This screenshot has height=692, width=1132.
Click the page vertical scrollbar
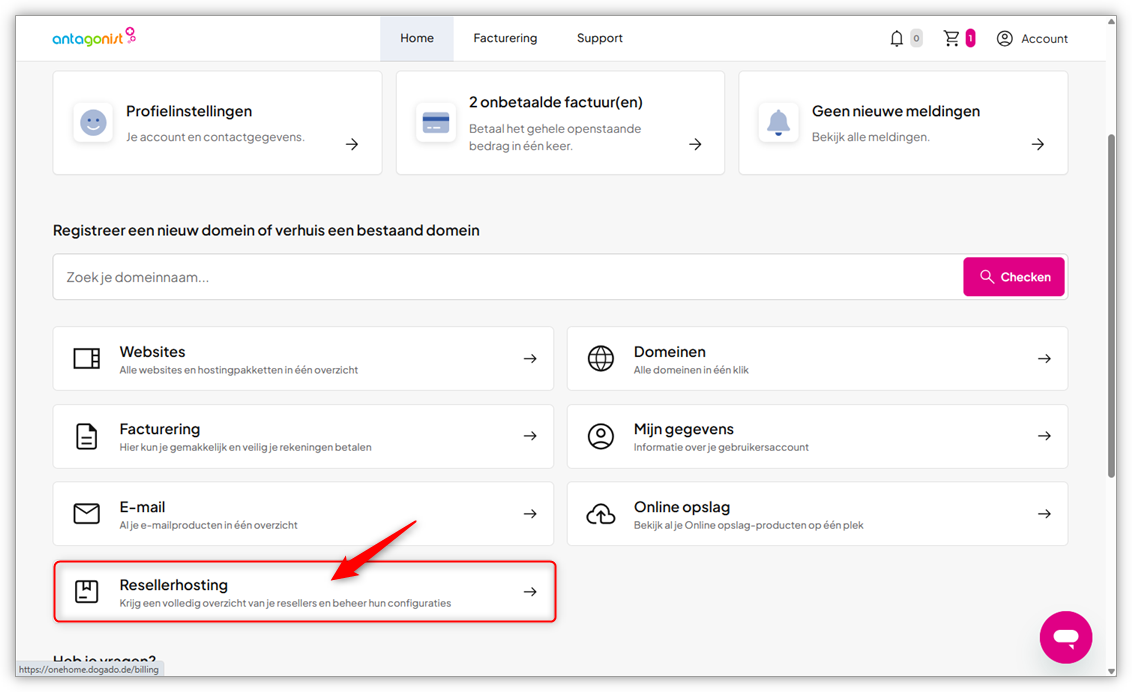(x=1111, y=300)
